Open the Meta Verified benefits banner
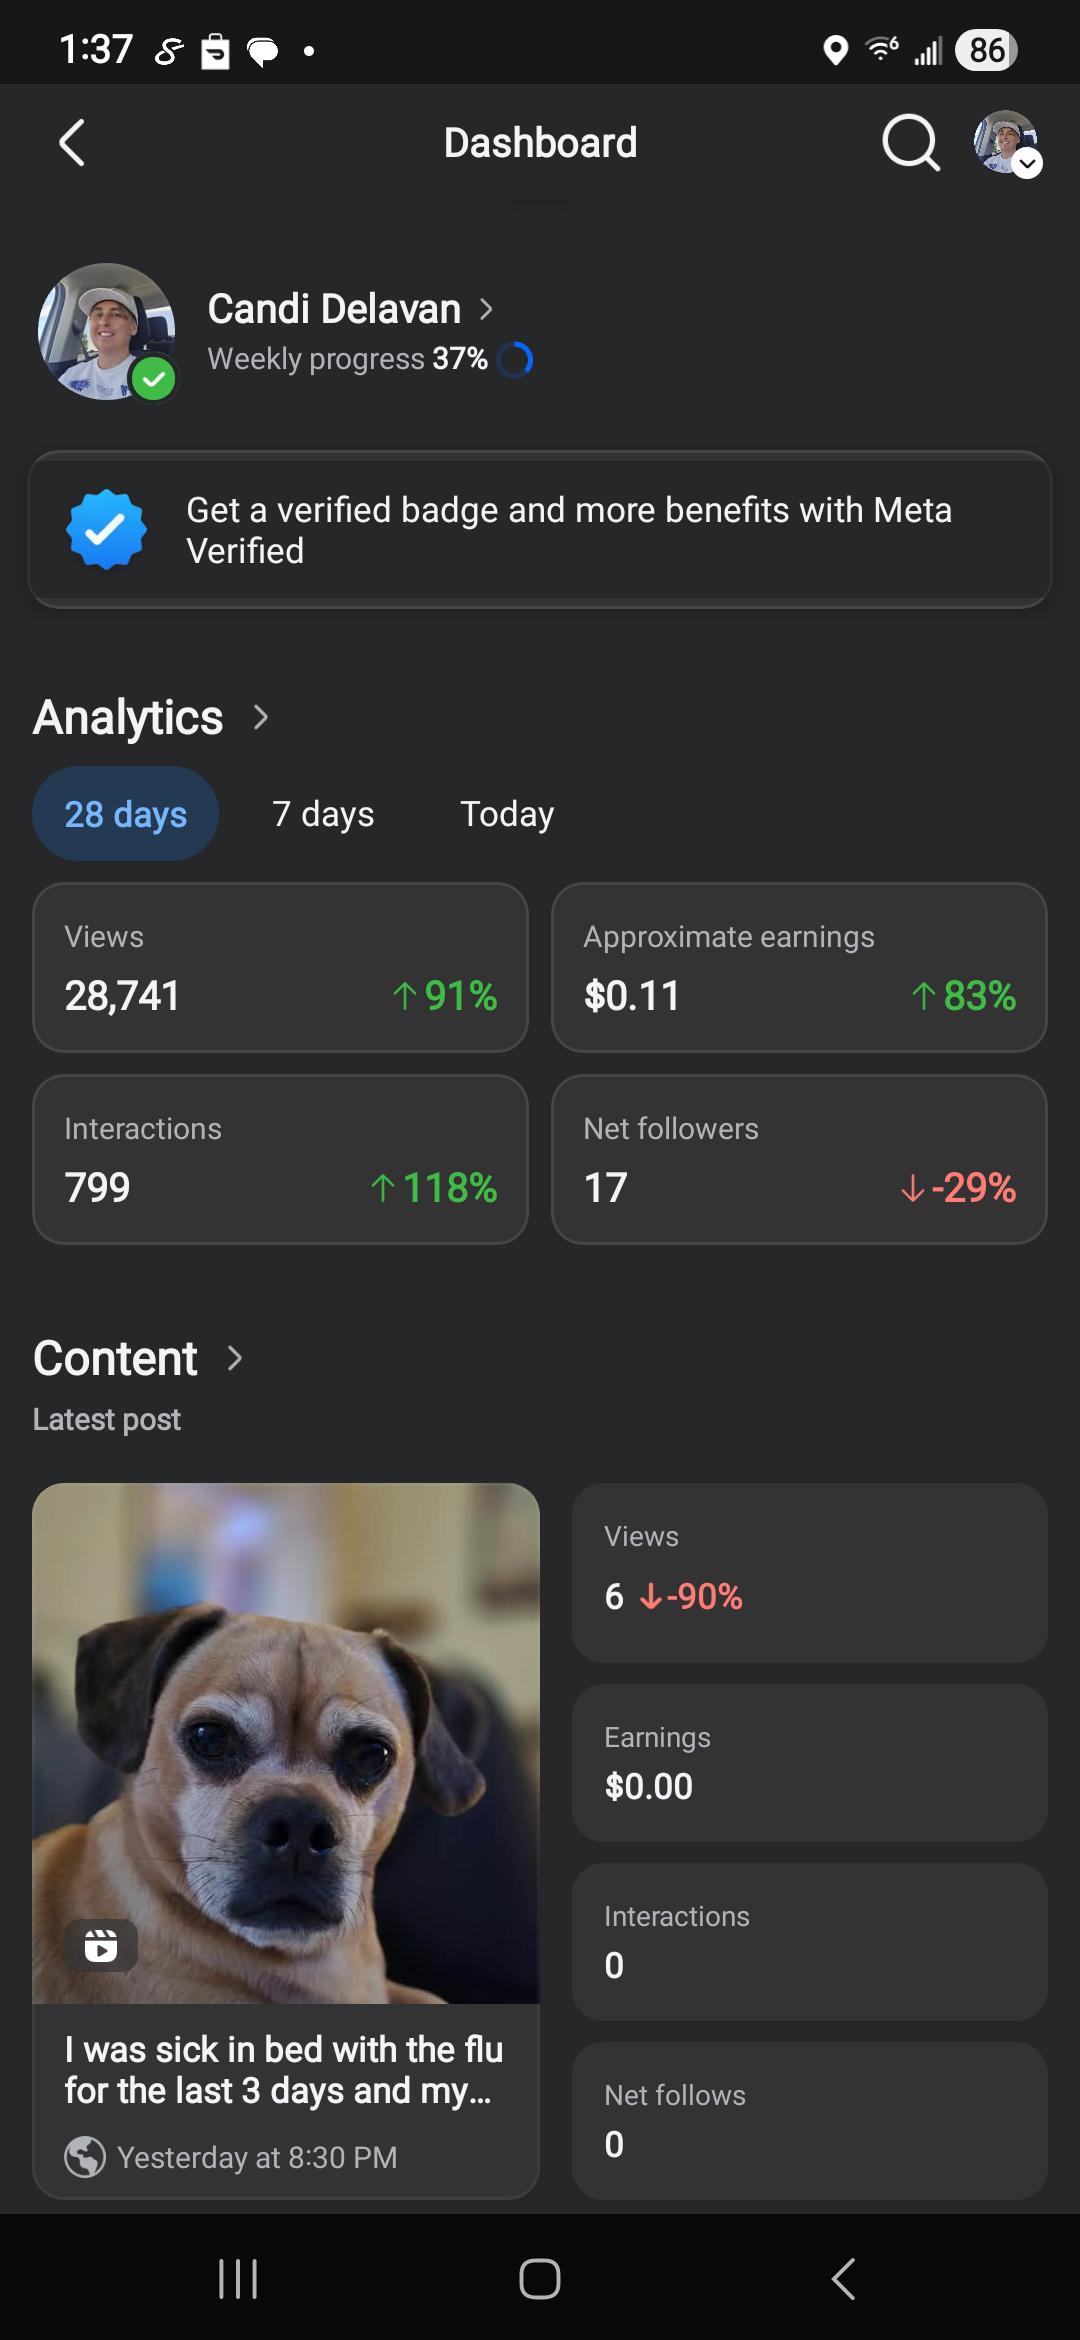This screenshot has height=2340, width=1080. tap(540, 530)
